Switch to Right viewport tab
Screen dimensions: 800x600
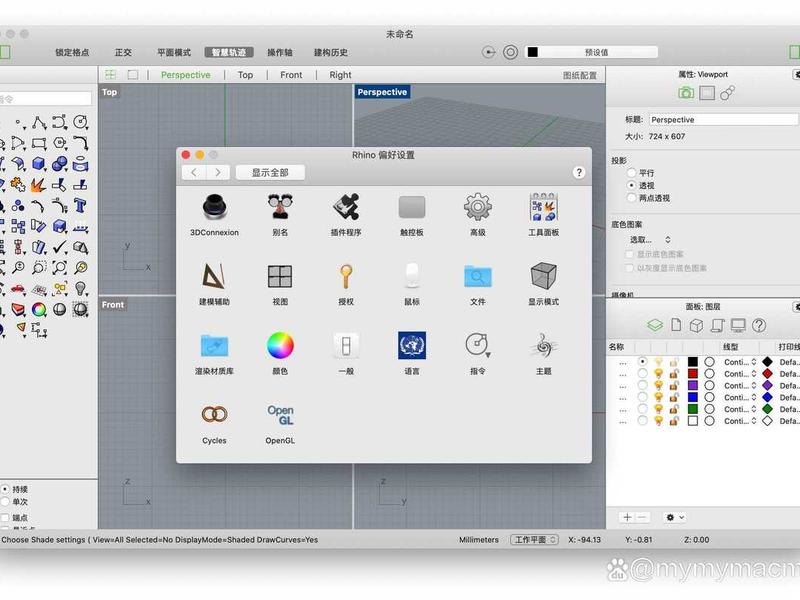[x=340, y=75]
